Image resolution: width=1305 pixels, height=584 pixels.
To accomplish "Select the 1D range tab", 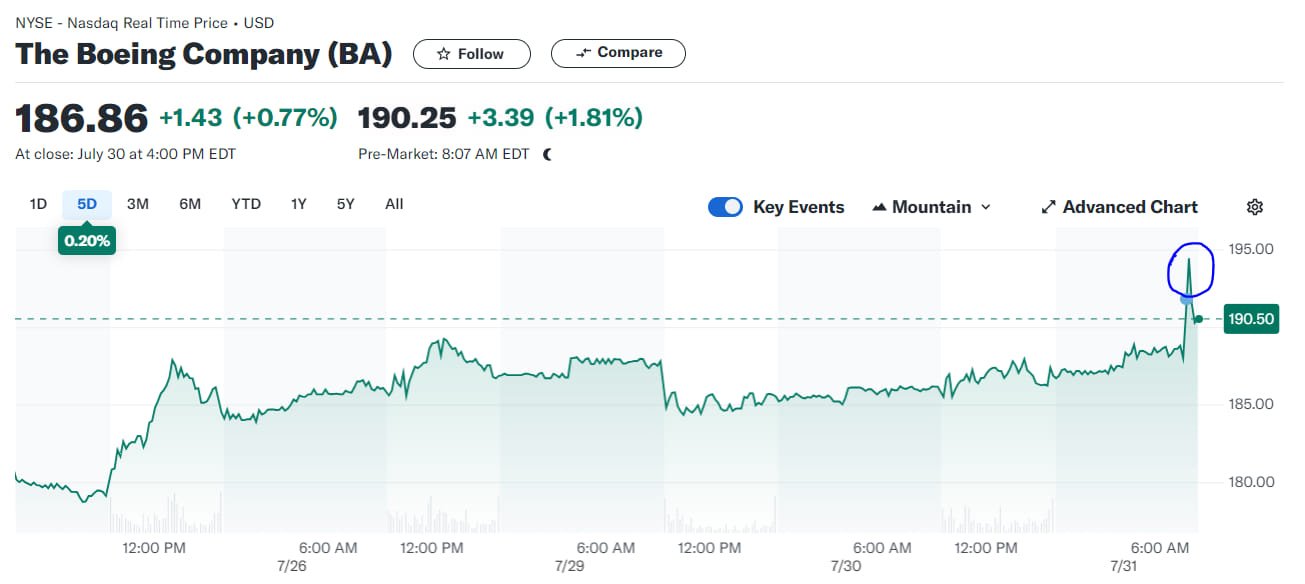I will tap(38, 204).
